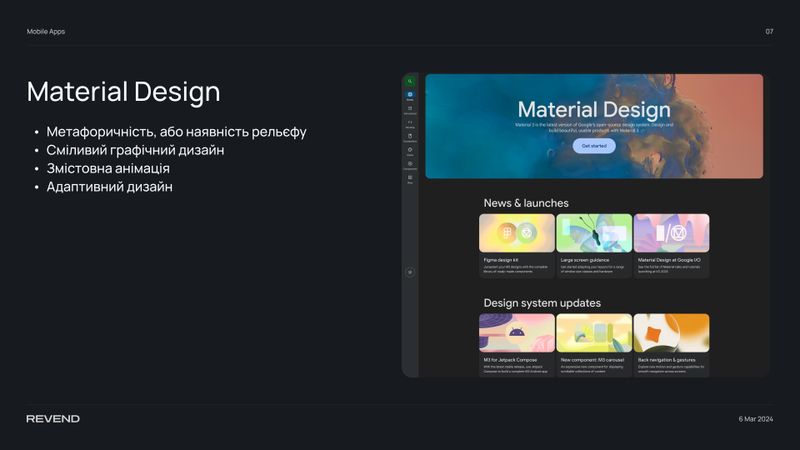Image resolution: width=800 pixels, height=450 pixels.
Task: Open the Foundations book icon in the sidebar
Action: tap(410, 136)
